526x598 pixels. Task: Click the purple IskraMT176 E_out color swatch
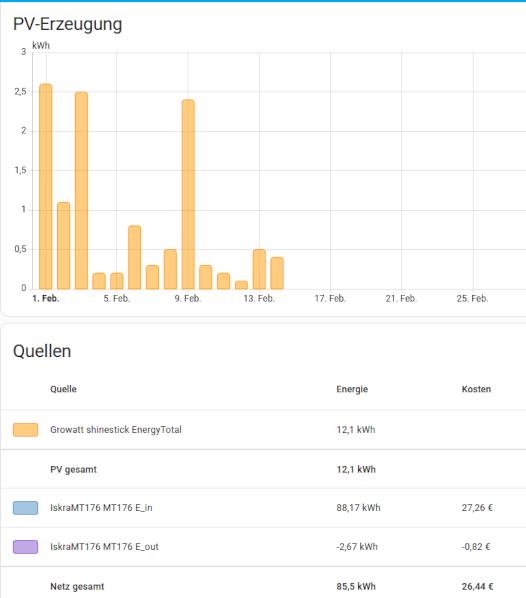click(x=25, y=547)
